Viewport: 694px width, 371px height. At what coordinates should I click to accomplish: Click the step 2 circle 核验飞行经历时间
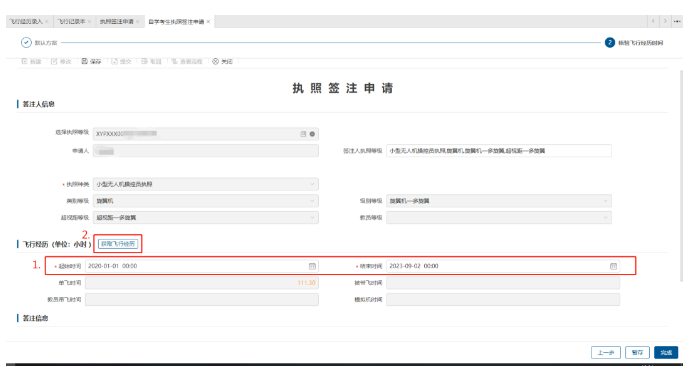(609, 43)
